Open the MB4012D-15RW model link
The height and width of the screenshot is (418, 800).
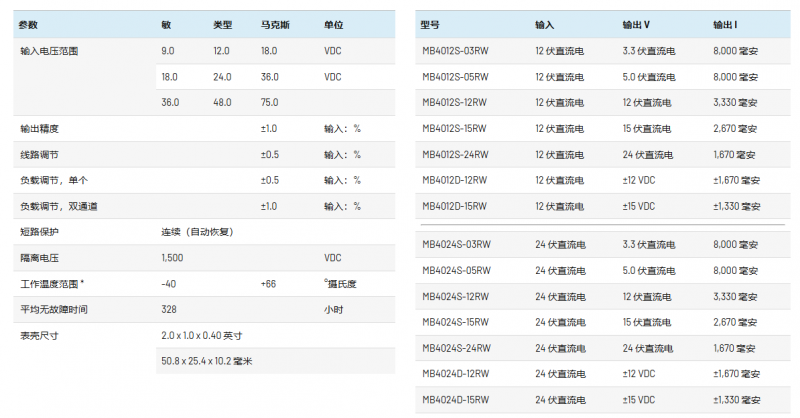pos(455,206)
